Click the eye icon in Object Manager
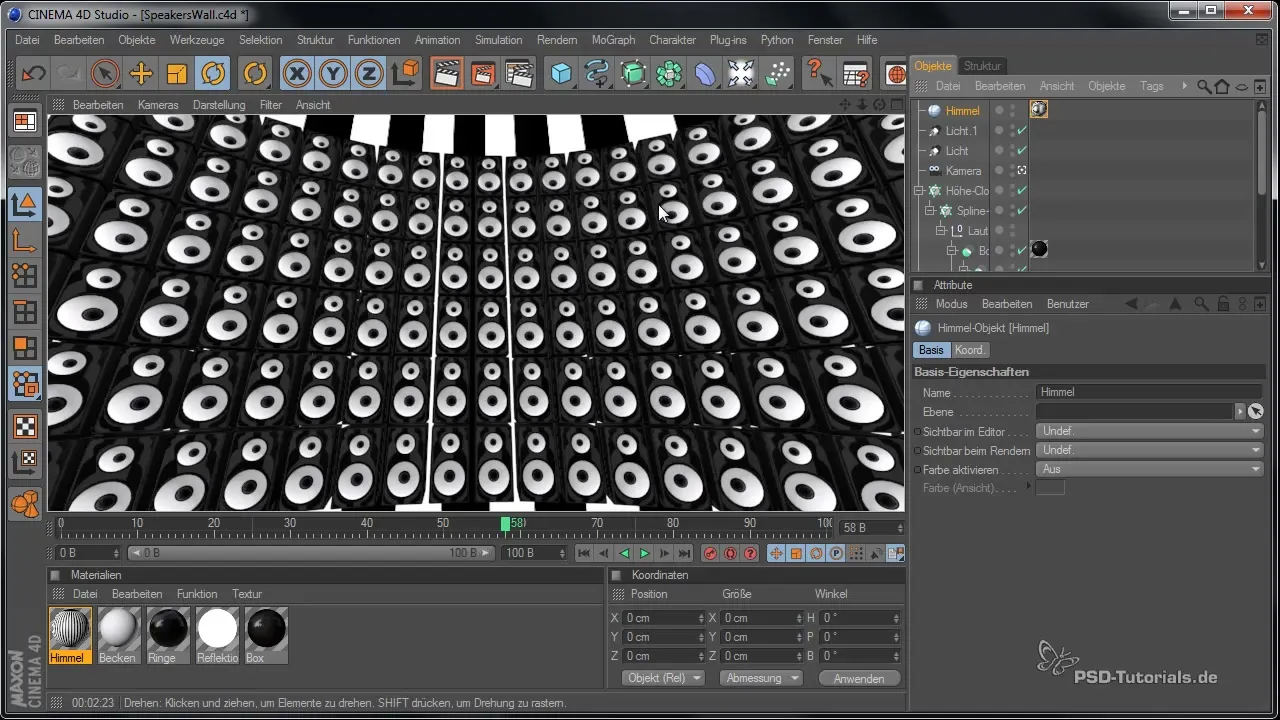 [x=1240, y=86]
